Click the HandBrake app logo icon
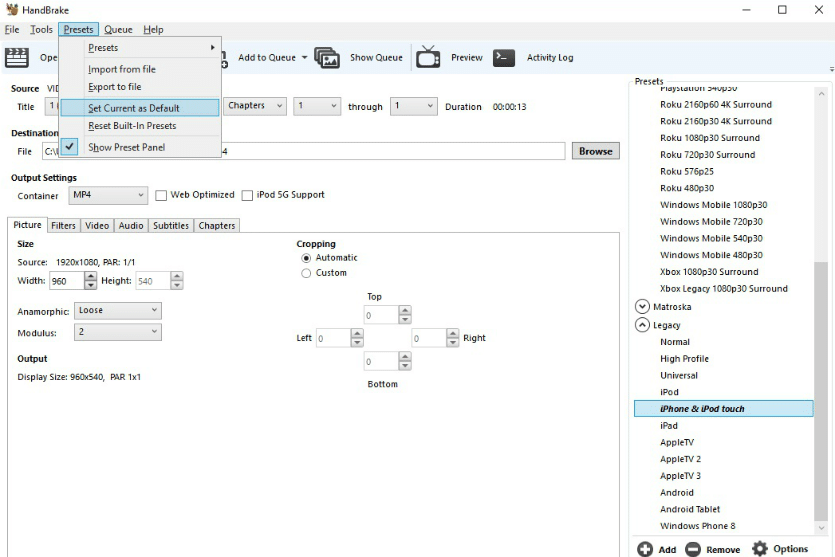This screenshot has width=835, height=557. (12, 10)
